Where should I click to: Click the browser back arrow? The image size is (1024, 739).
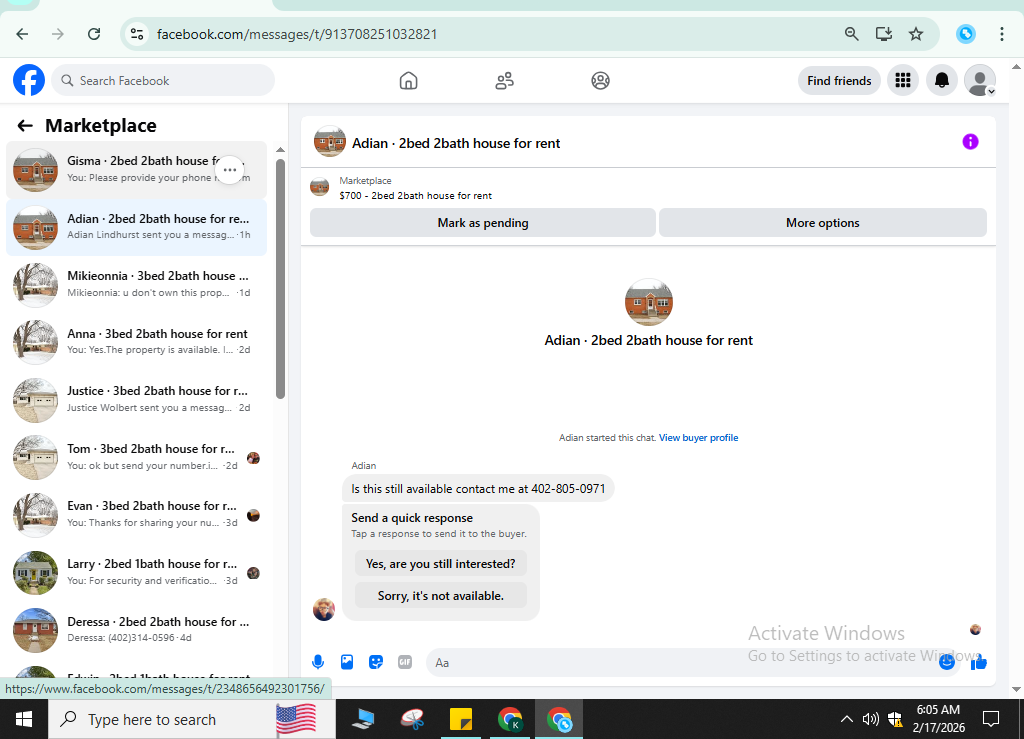pyautogui.click(x=22, y=34)
